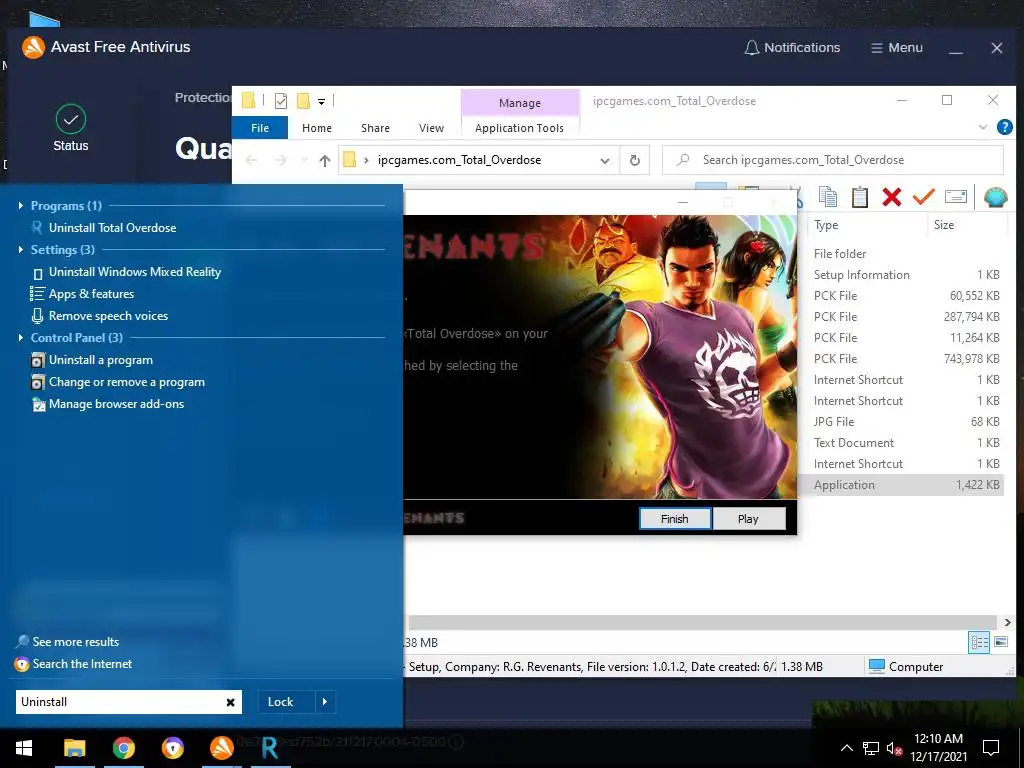1024x768 pixels.
Task: Click the network icon in system tray
Action: [x=871, y=748]
